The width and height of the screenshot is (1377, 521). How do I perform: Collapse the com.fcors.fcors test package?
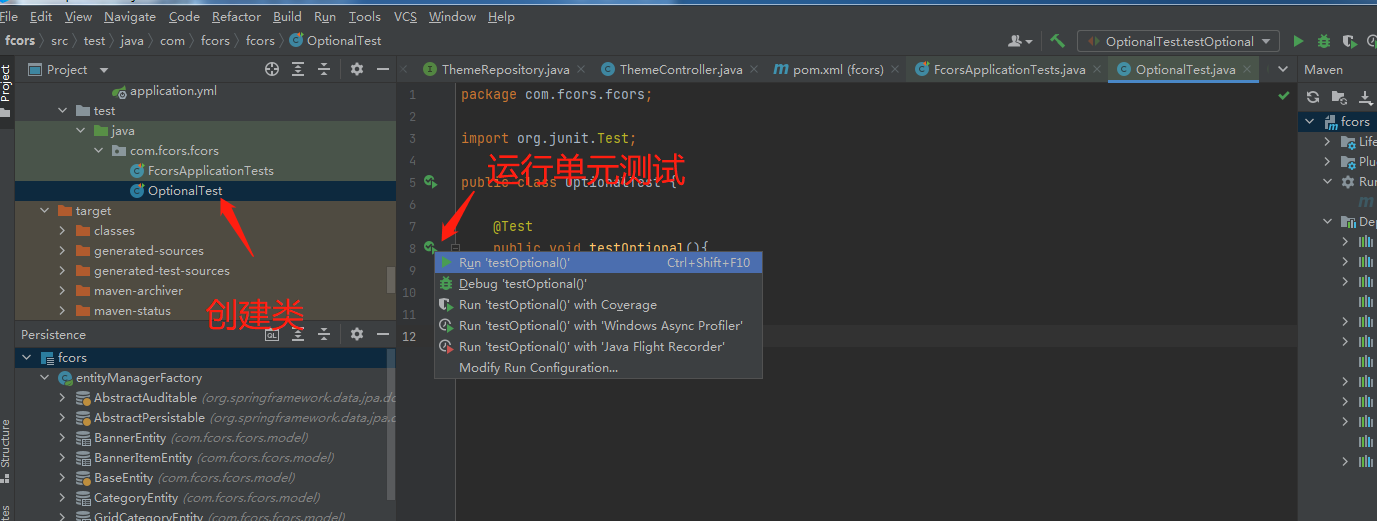[98, 151]
